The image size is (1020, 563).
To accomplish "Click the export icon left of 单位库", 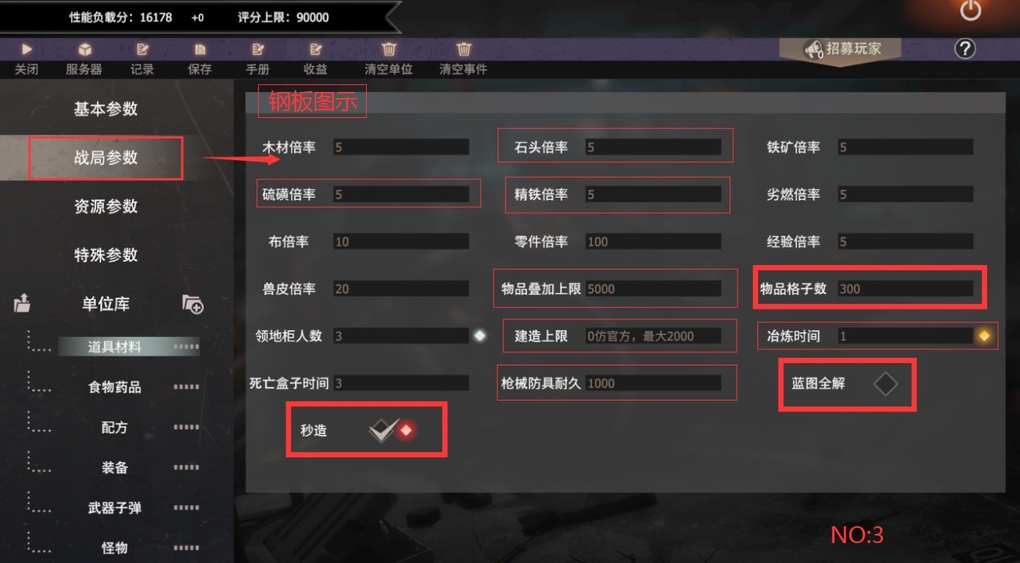I will [22, 303].
